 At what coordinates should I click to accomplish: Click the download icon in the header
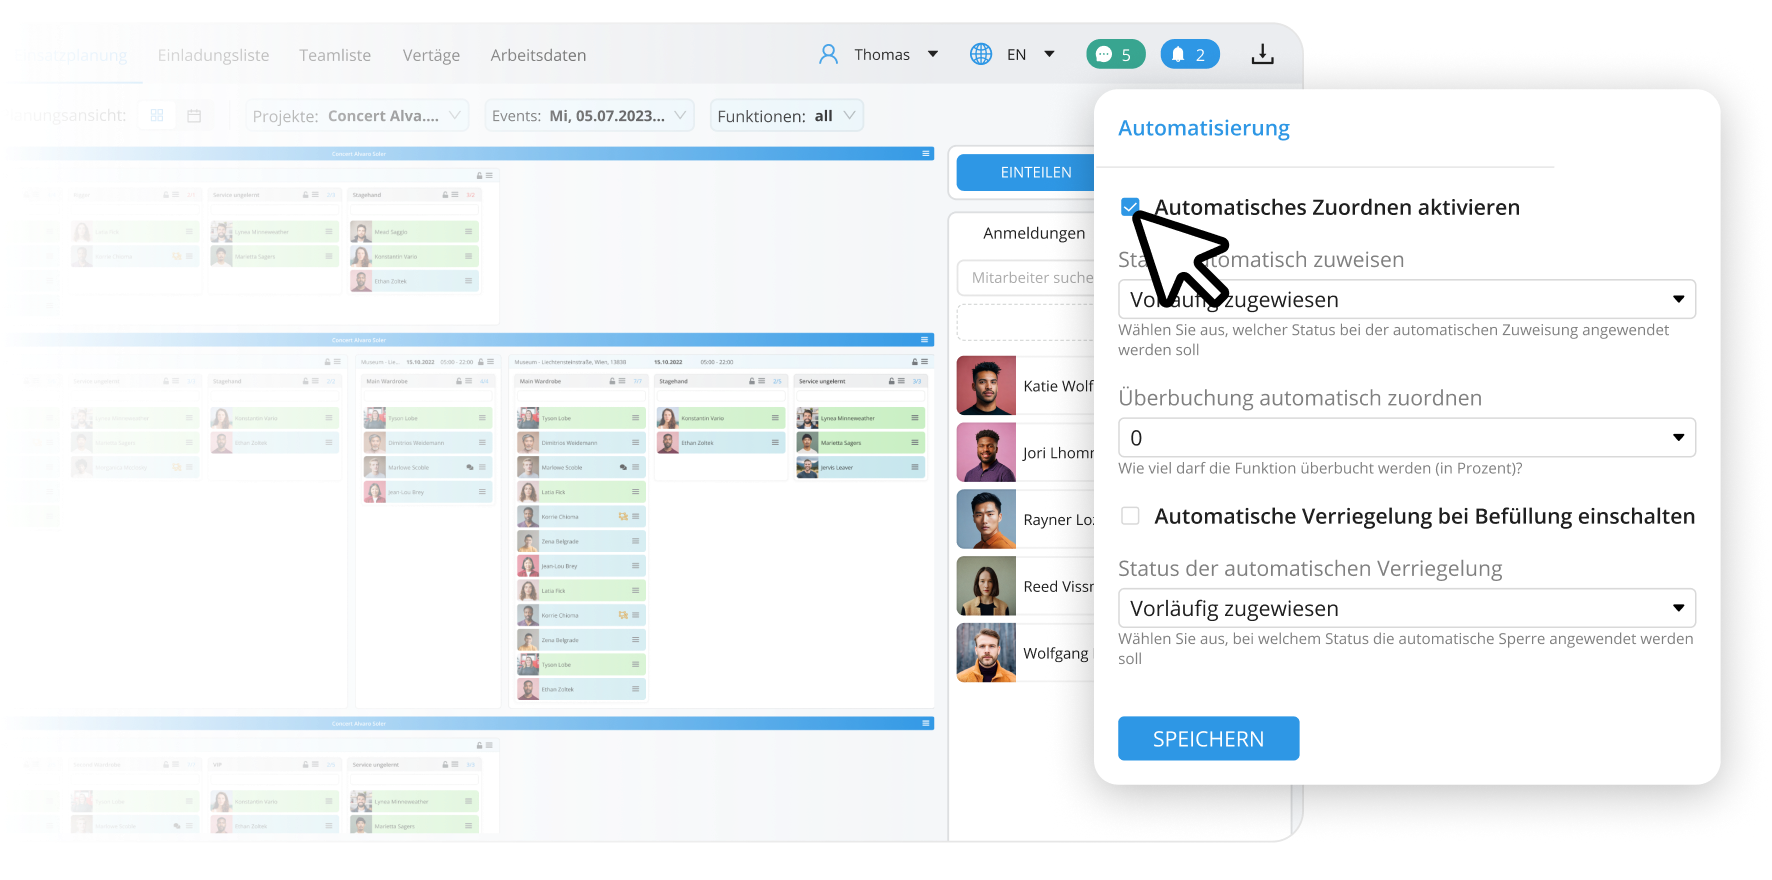[1262, 54]
